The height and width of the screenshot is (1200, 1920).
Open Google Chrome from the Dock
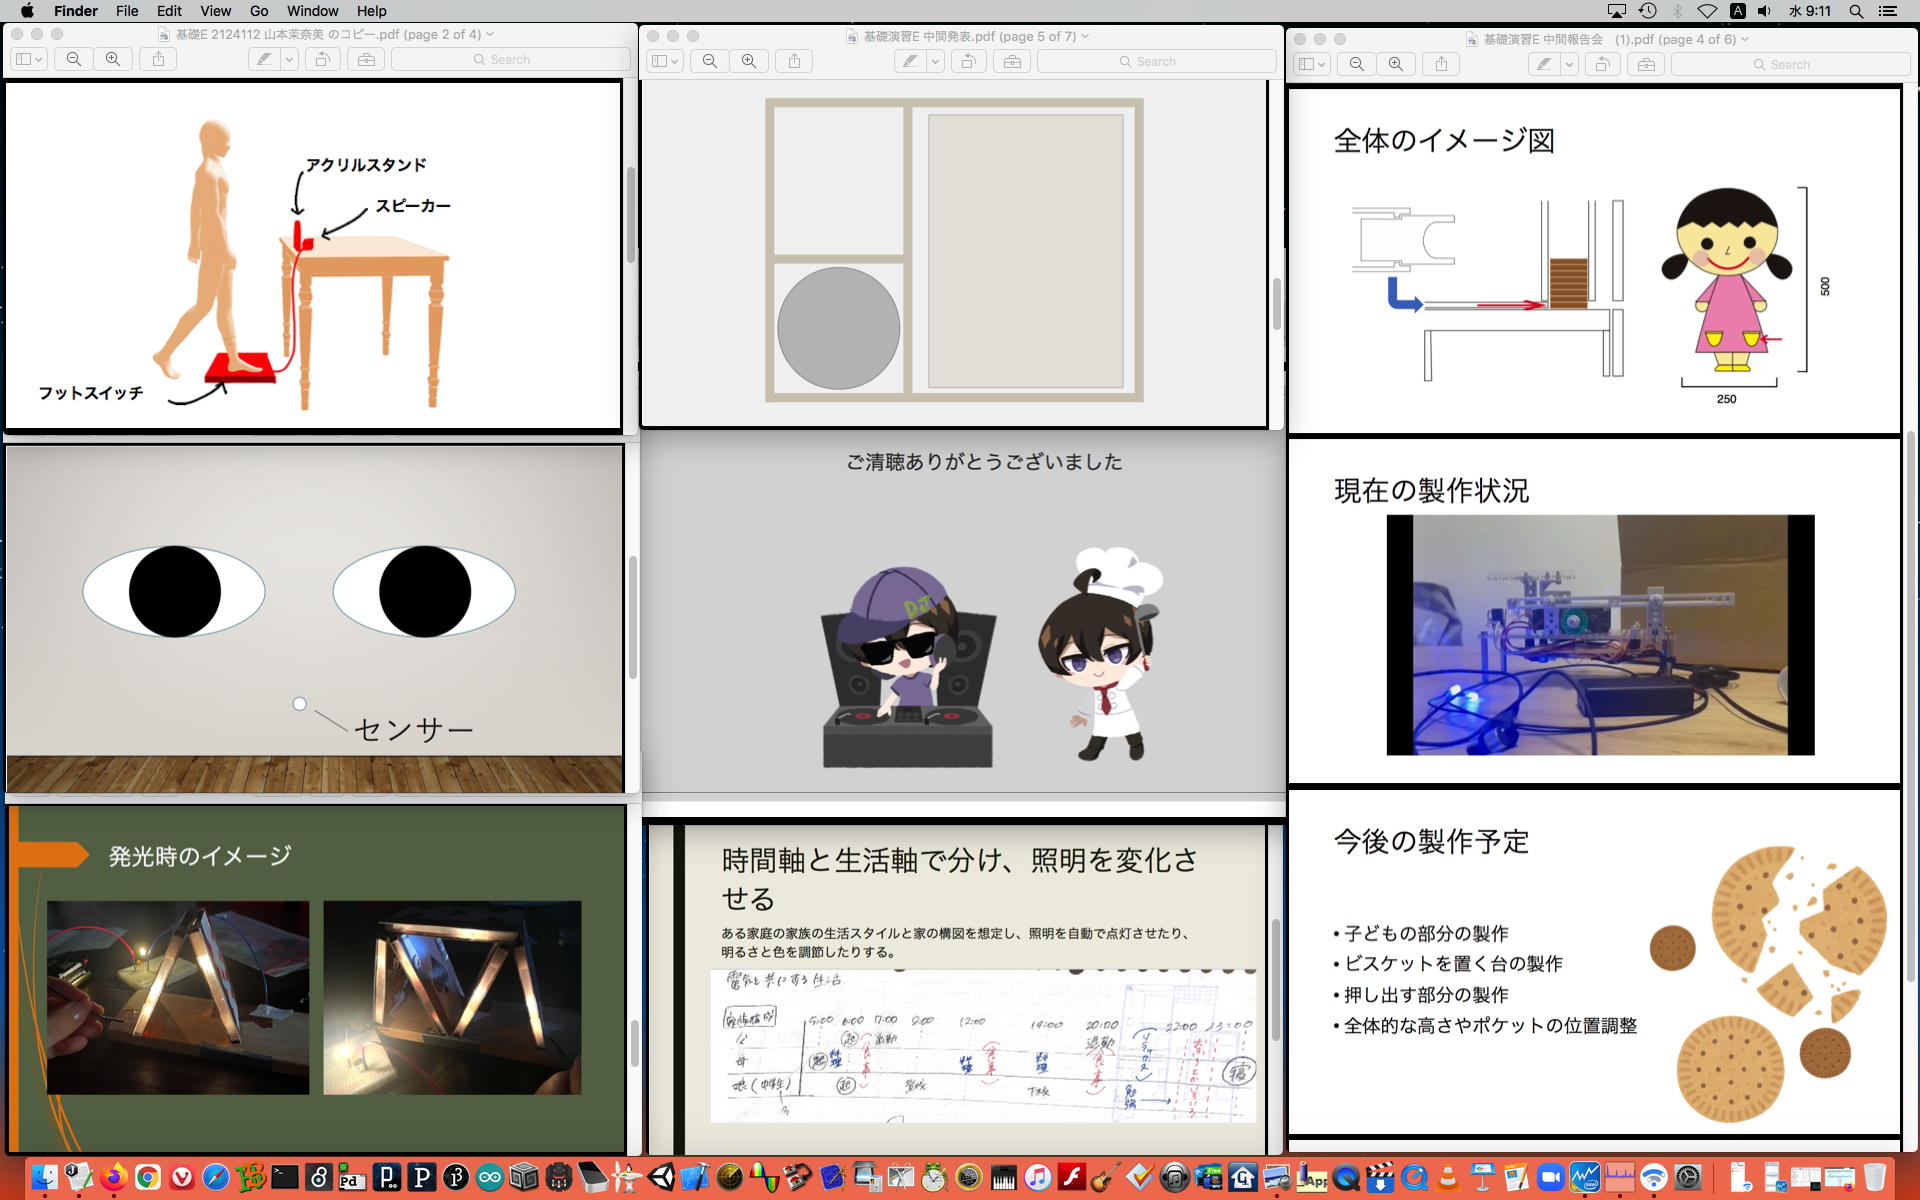(148, 1177)
